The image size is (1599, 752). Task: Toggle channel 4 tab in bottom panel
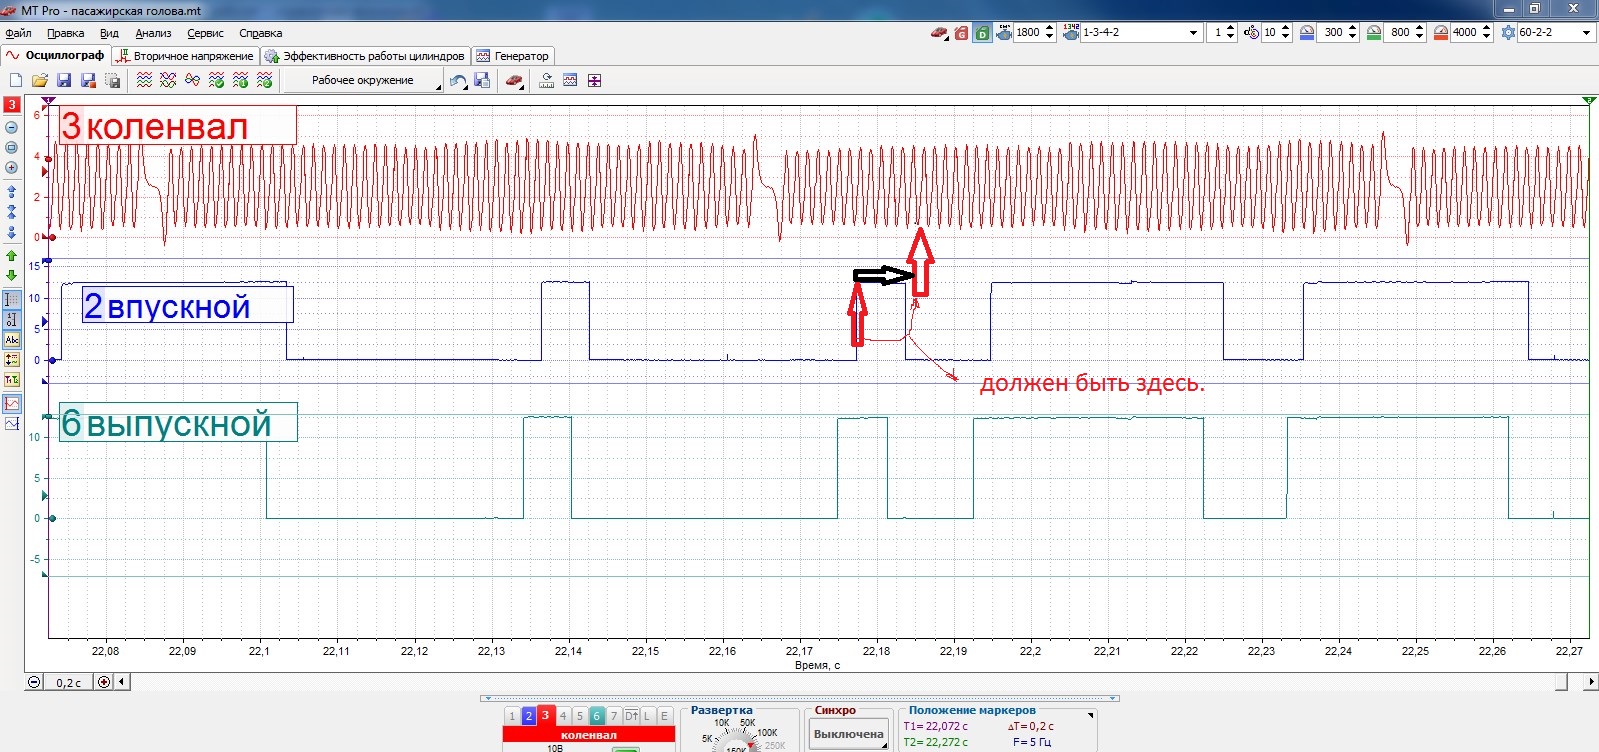(563, 716)
